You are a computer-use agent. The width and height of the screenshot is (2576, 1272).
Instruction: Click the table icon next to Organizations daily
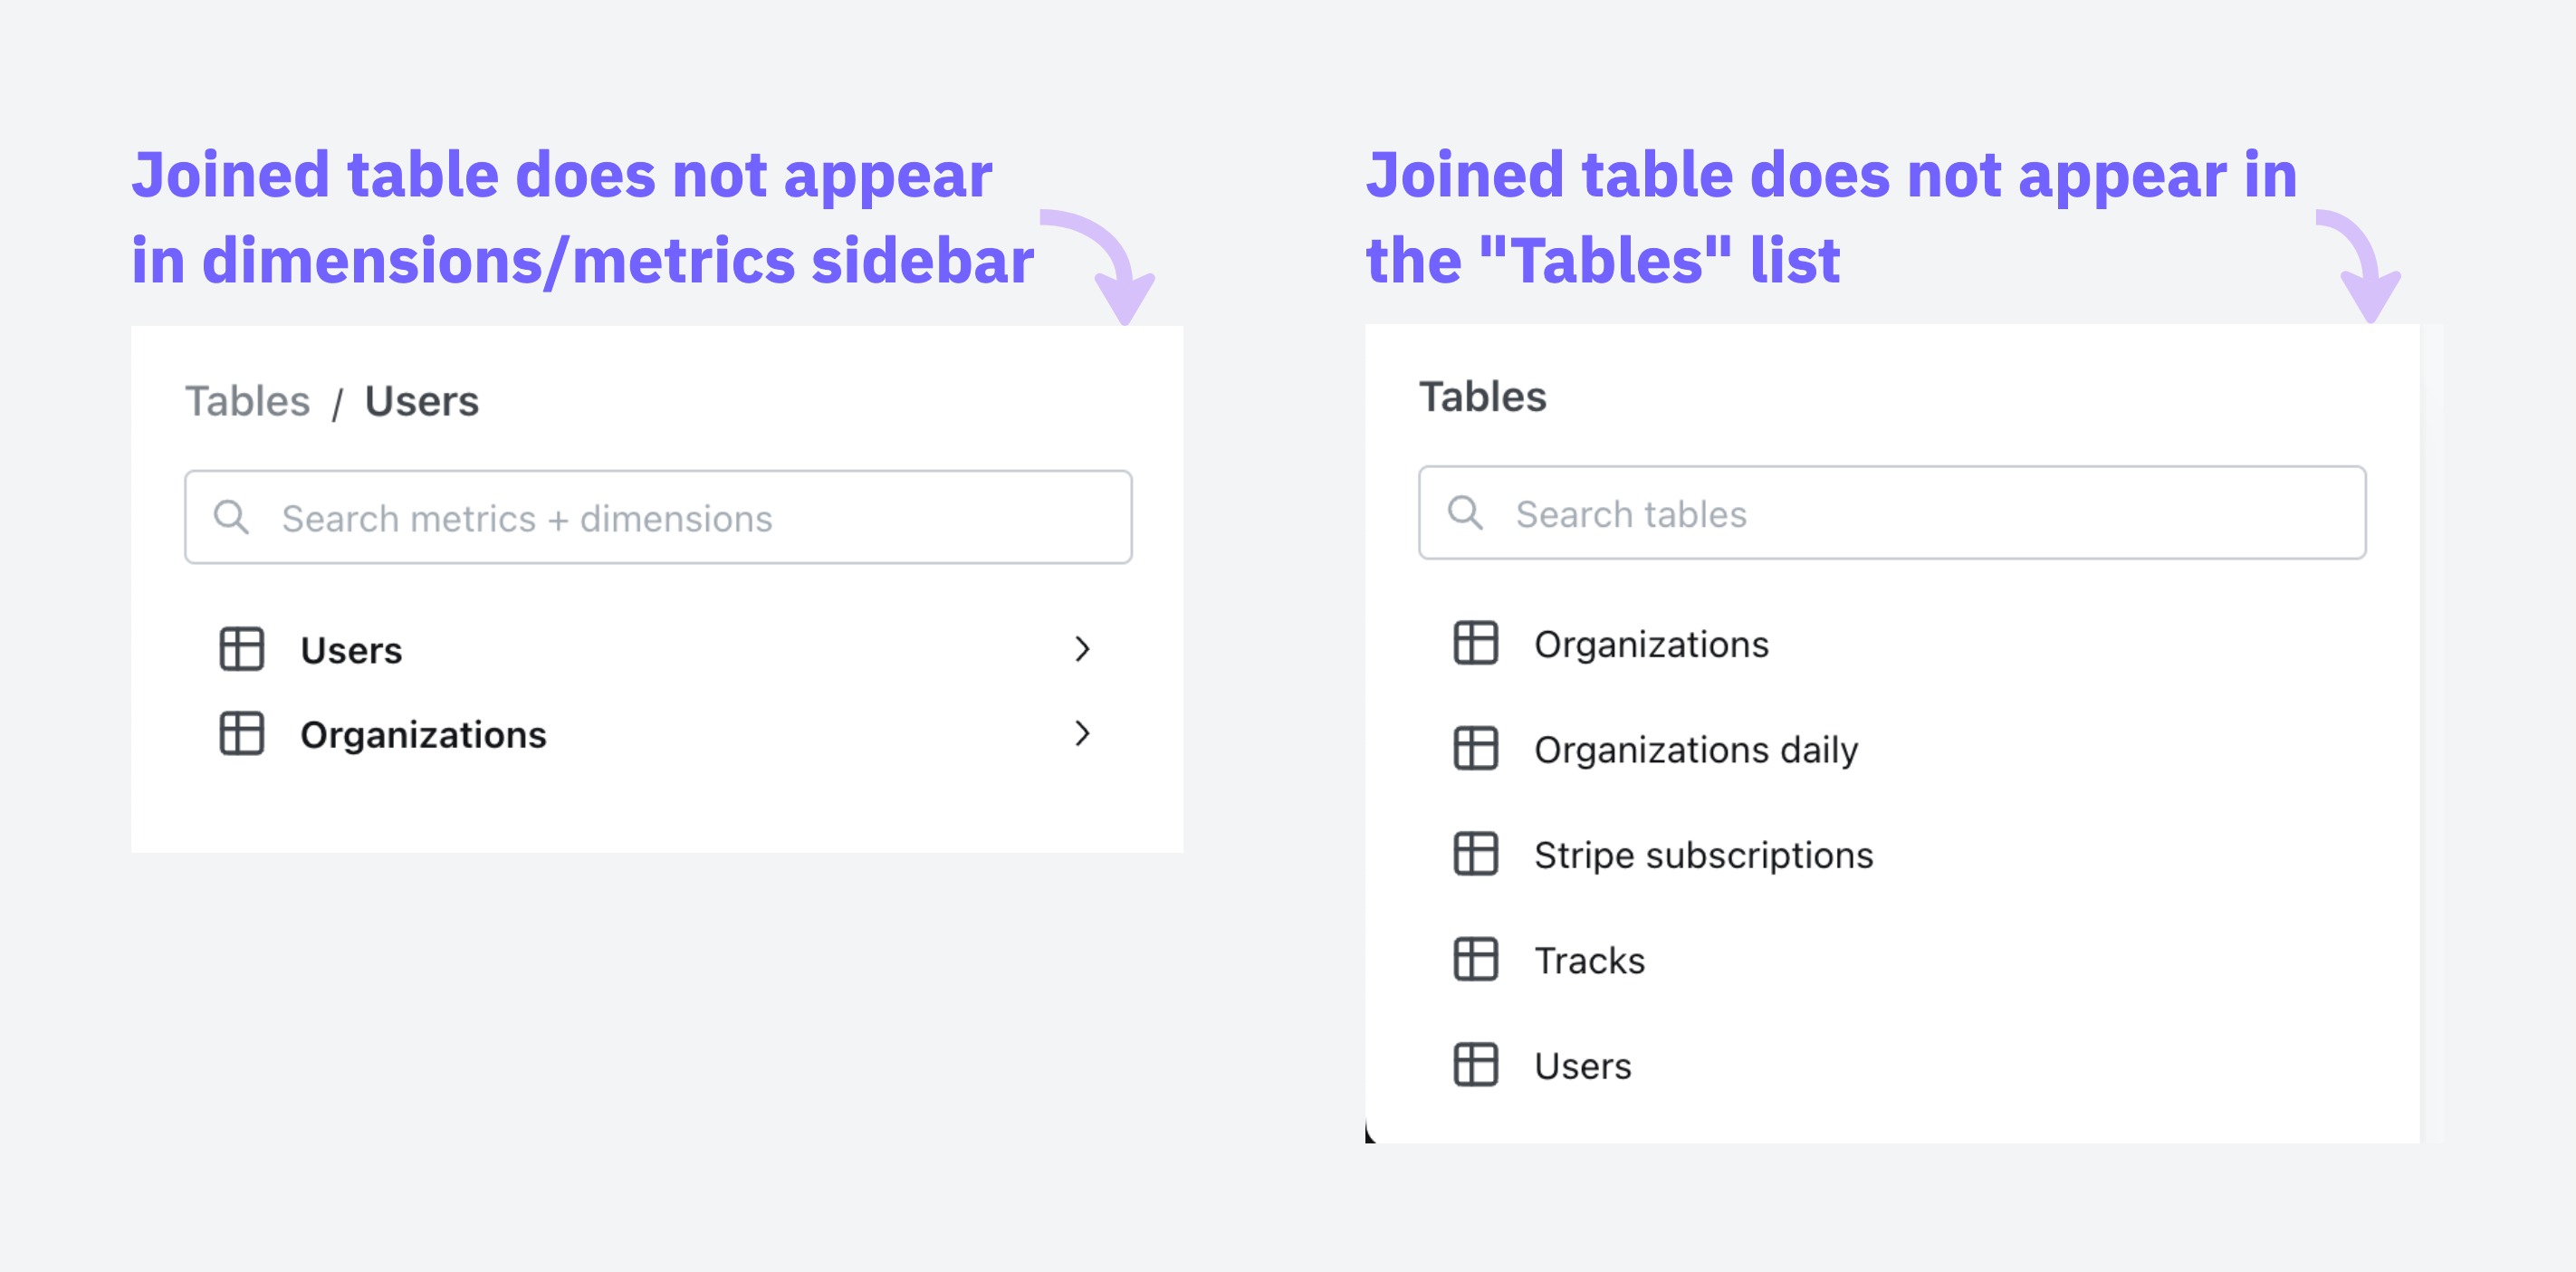(1475, 749)
